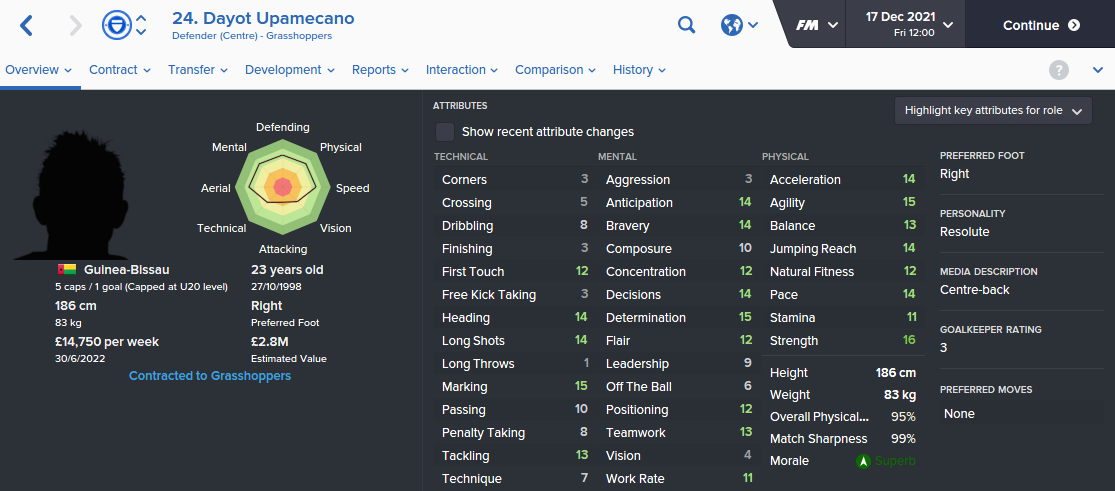The height and width of the screenshot is (491, 1115).
Task: Click the Superb morale arrow icon
Action: 863,461
